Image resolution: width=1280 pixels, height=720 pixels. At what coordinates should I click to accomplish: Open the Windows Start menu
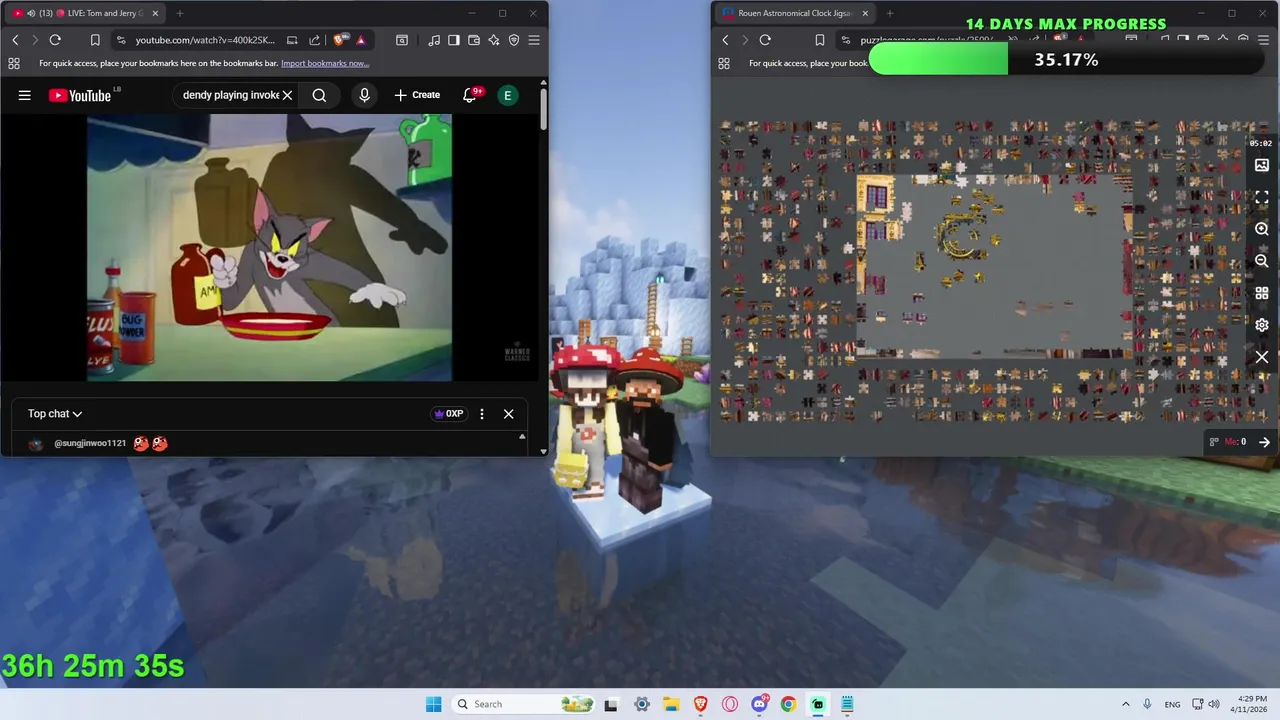[x=433, y=704]
